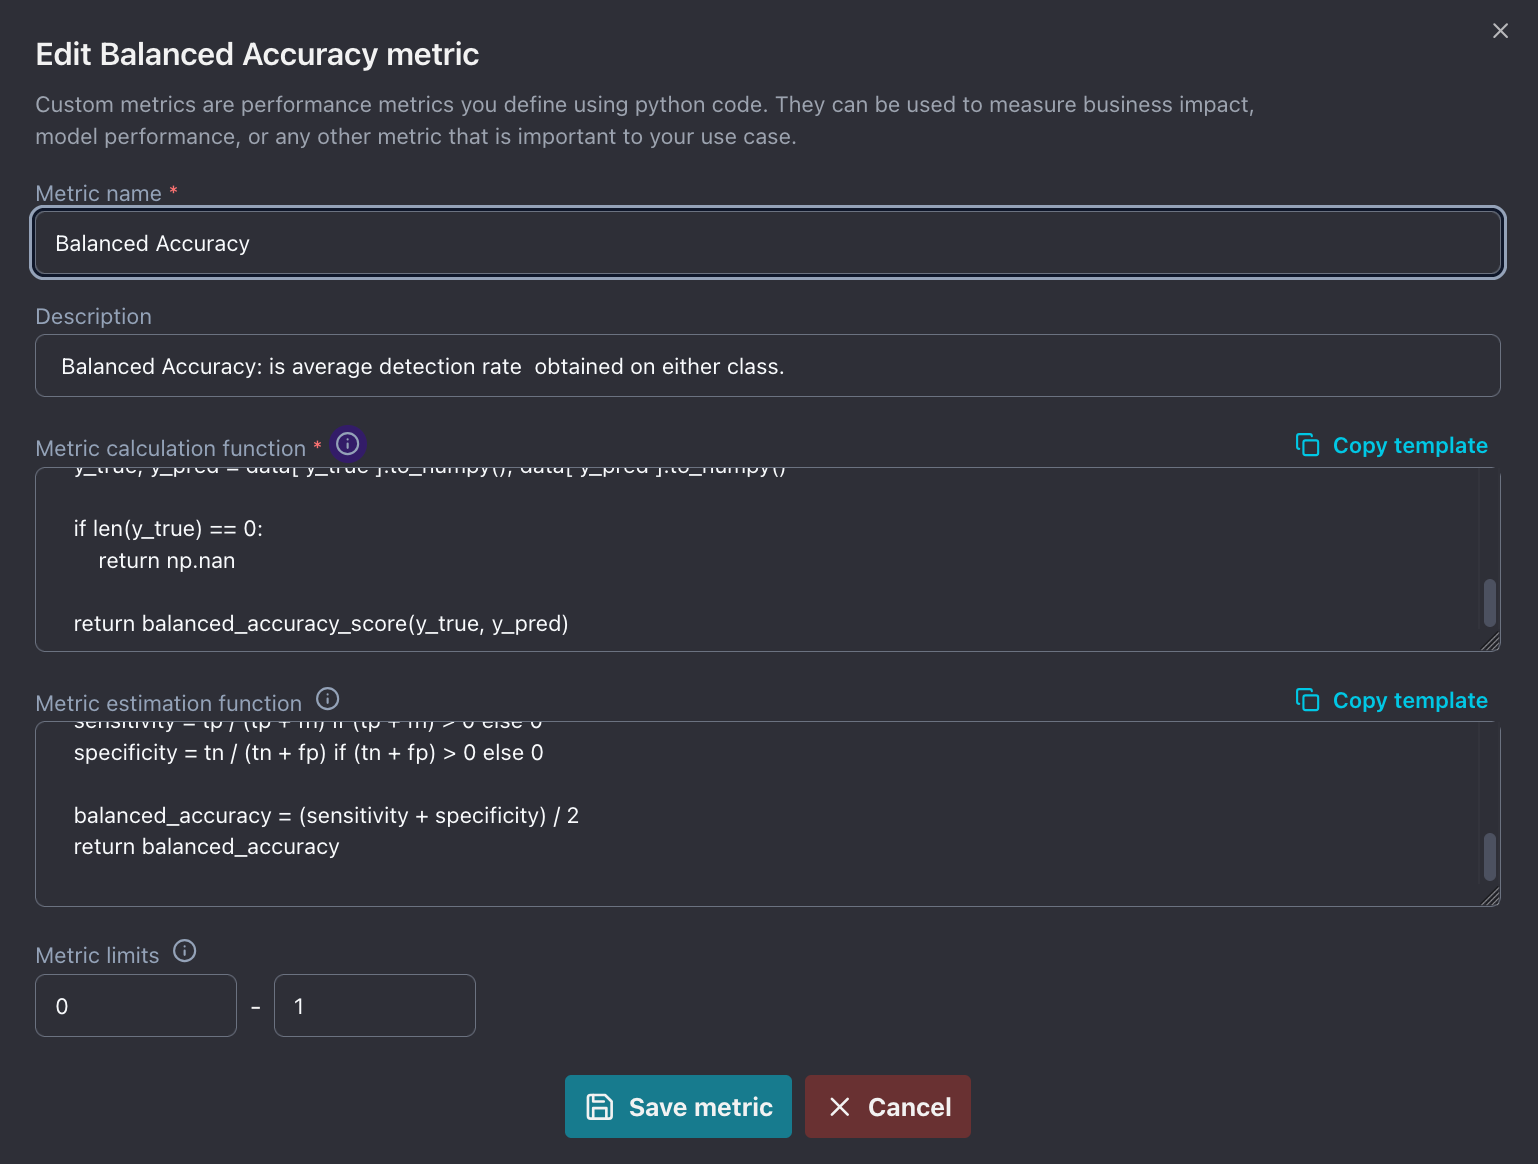Cancel editing the metric
The image size is (1538, 1164).
point(888,1106)
